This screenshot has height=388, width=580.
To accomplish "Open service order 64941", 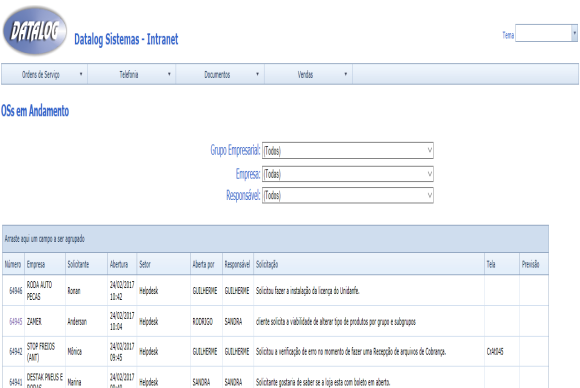I will (x=16, y=382).
